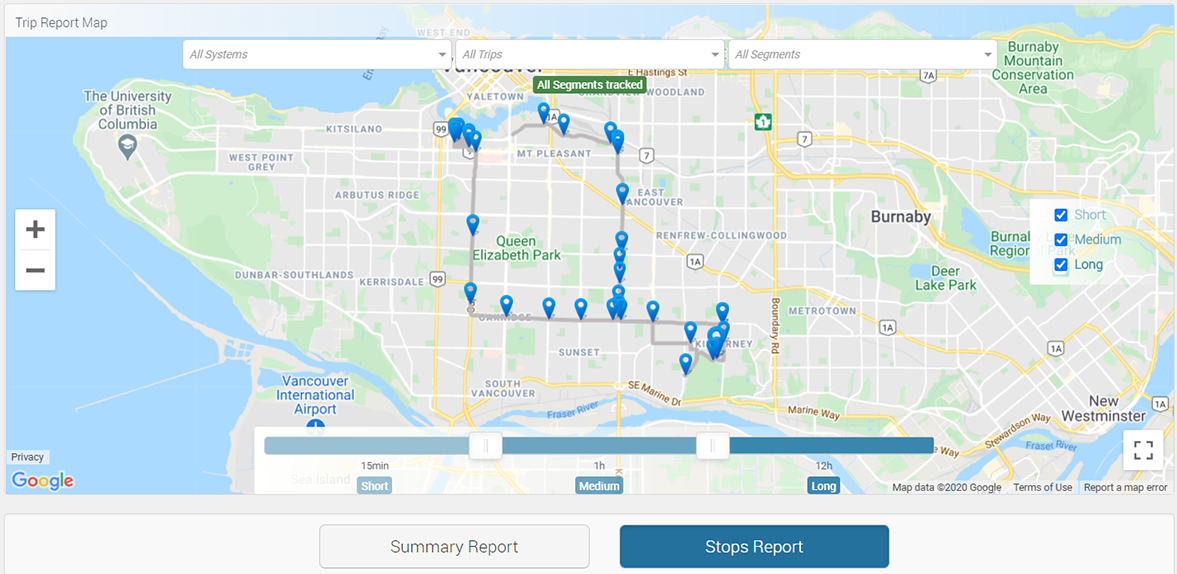Uncheck the Long segments checkbox
Image resolution: width=1177 pixels, height=574 pixels.
pyautogui.click(x=1061, y=265)
